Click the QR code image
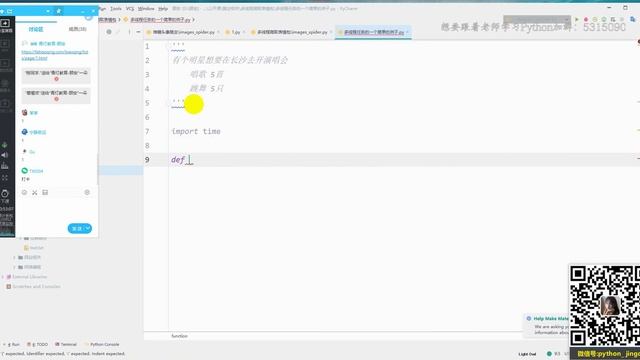The width and height of the screenshot is (640, 360). pos(605,306)
